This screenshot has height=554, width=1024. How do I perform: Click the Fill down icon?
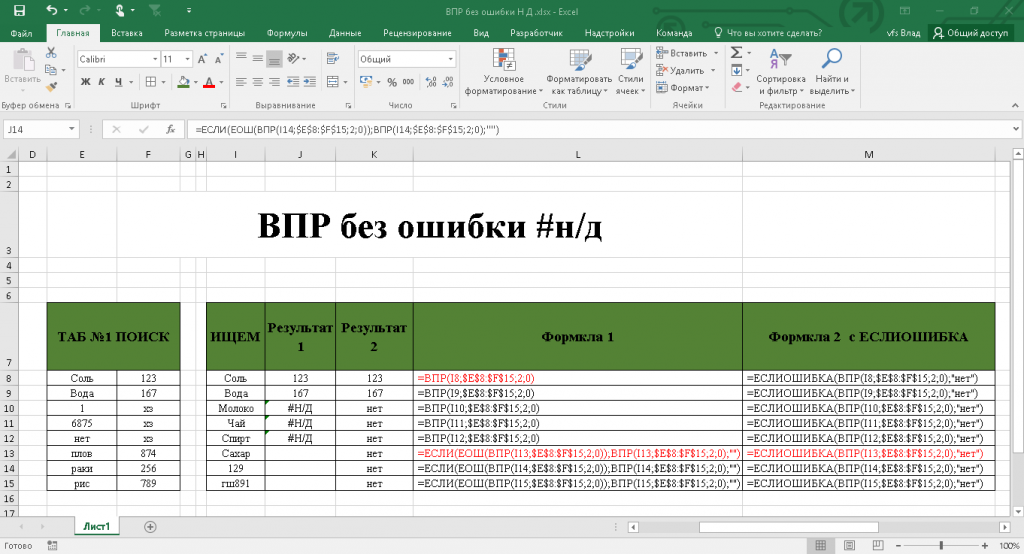point(736,70)
